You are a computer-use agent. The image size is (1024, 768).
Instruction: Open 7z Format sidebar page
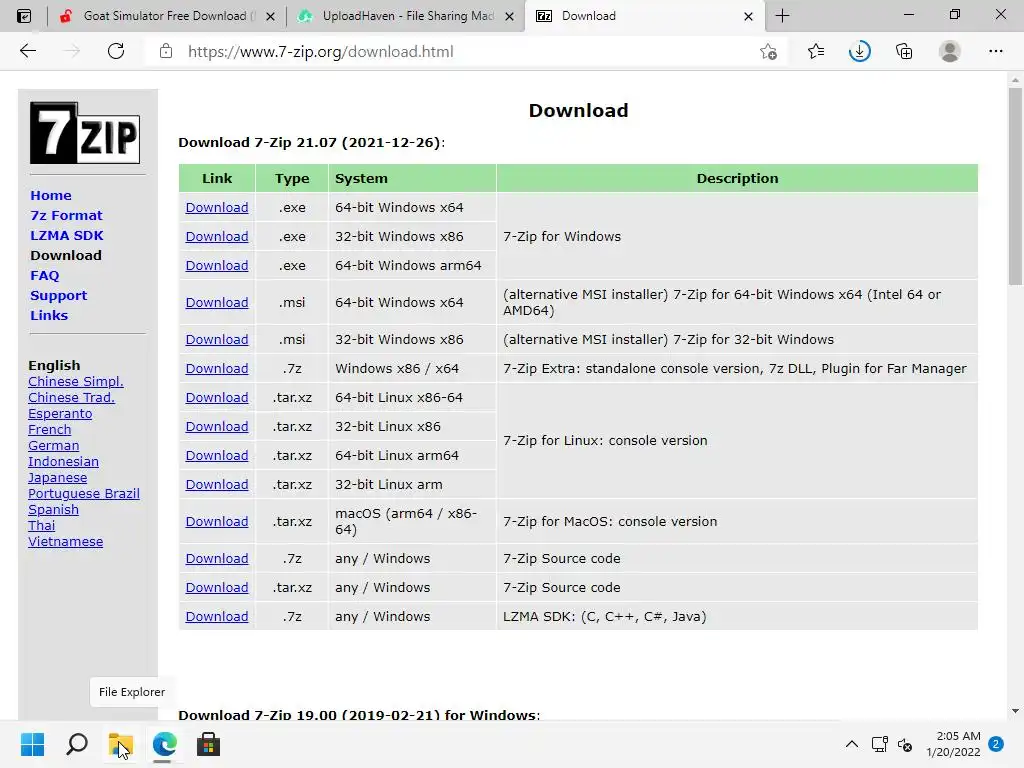(x=66, y=216)
